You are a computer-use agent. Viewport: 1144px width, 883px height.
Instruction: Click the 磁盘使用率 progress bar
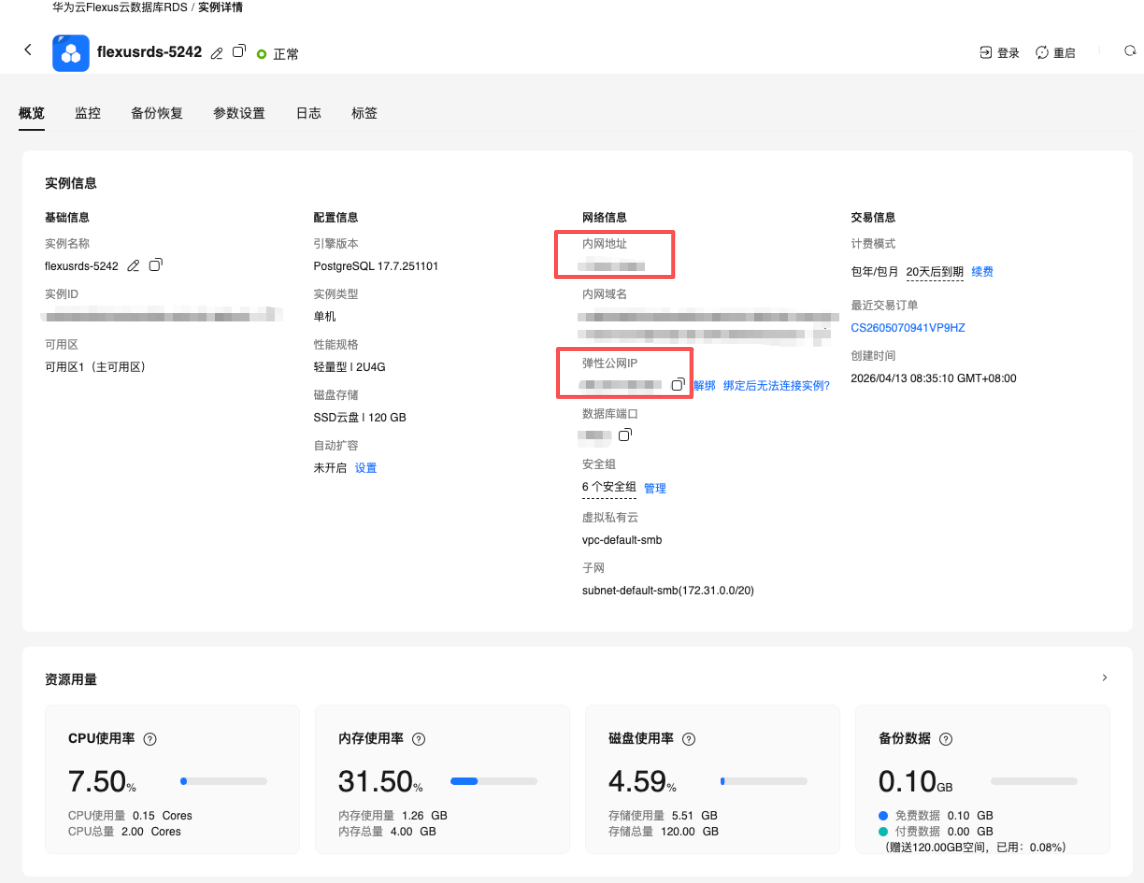point(764,781)
